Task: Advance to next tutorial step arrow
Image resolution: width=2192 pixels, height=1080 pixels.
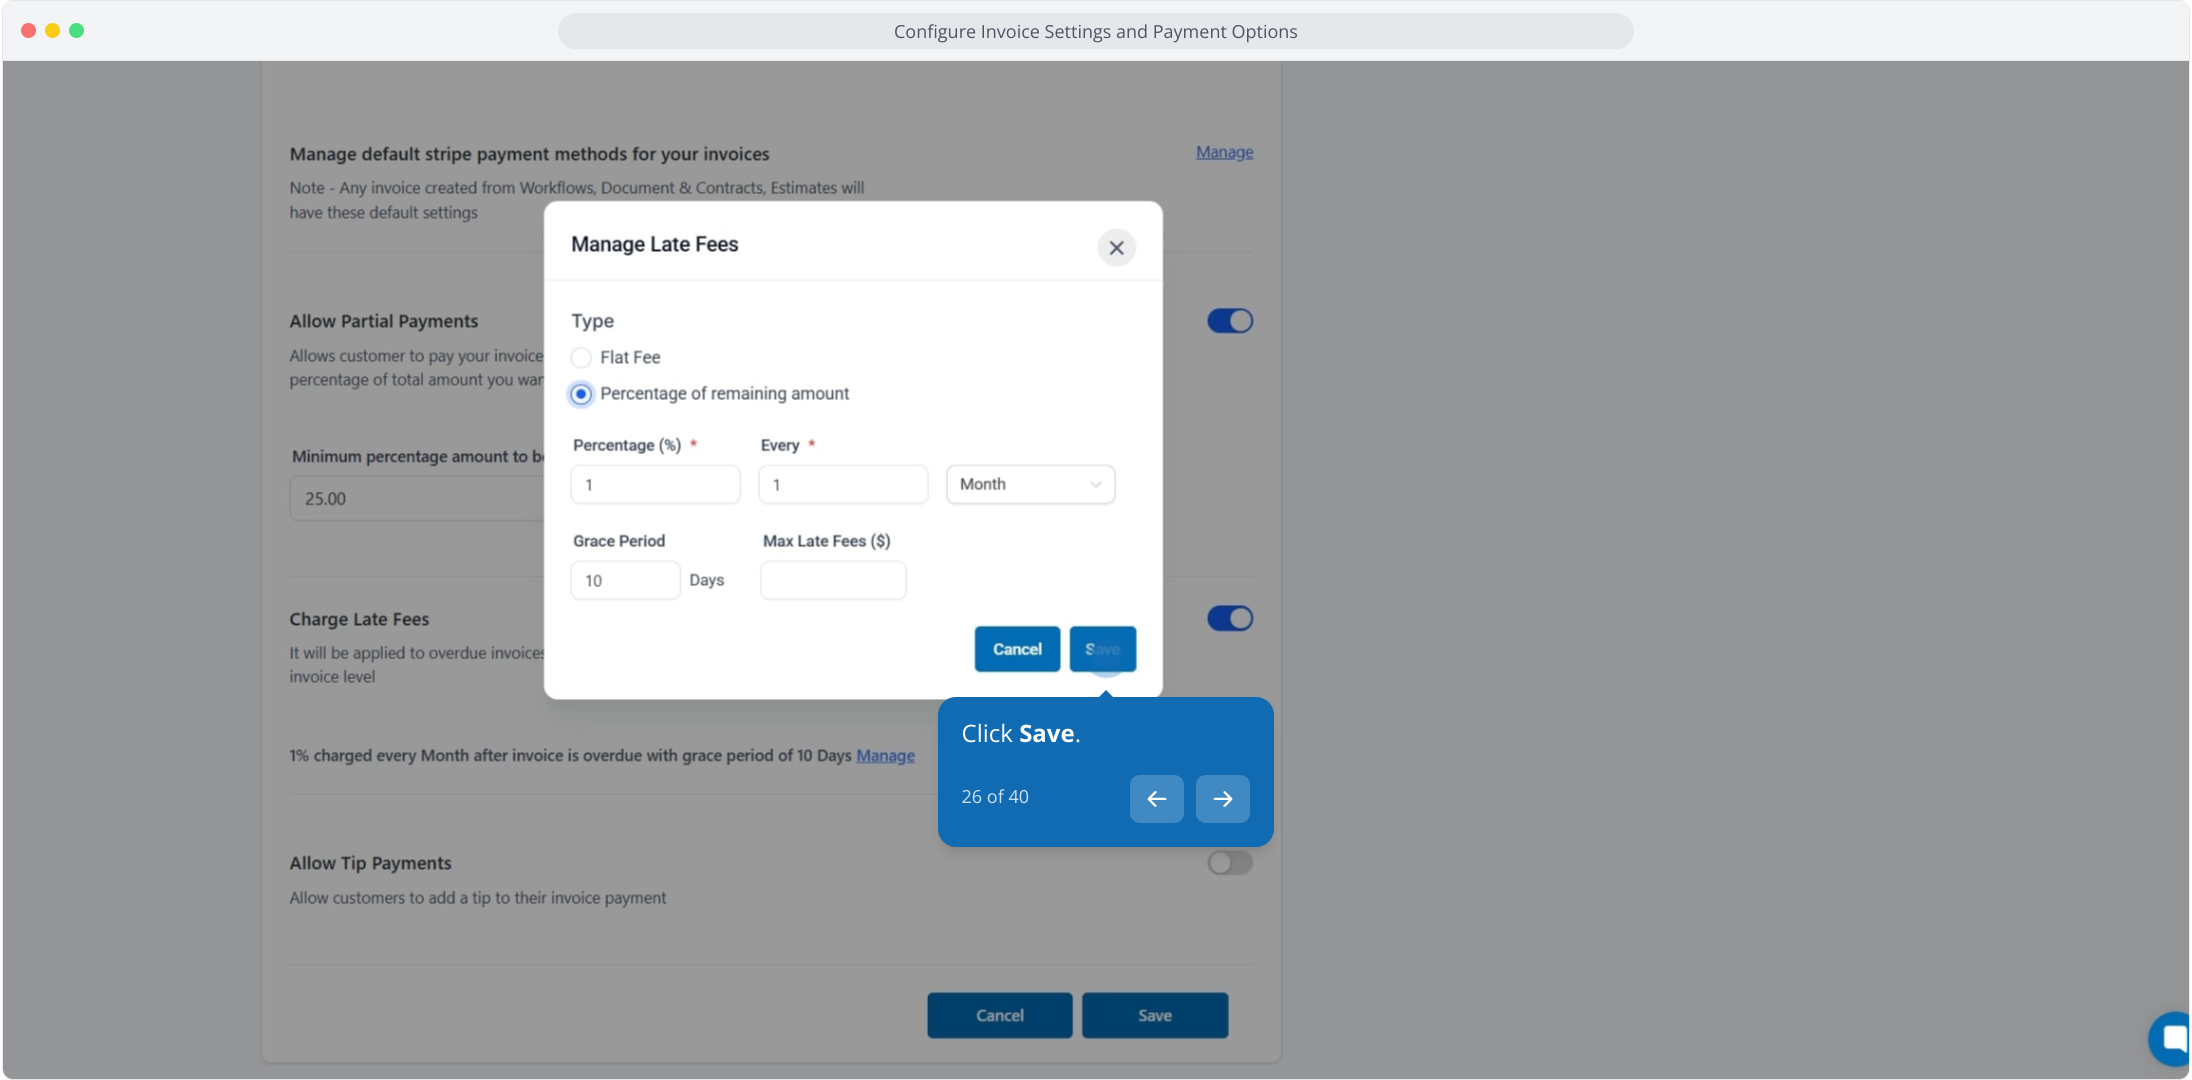Action: [x=1222, y=798]
